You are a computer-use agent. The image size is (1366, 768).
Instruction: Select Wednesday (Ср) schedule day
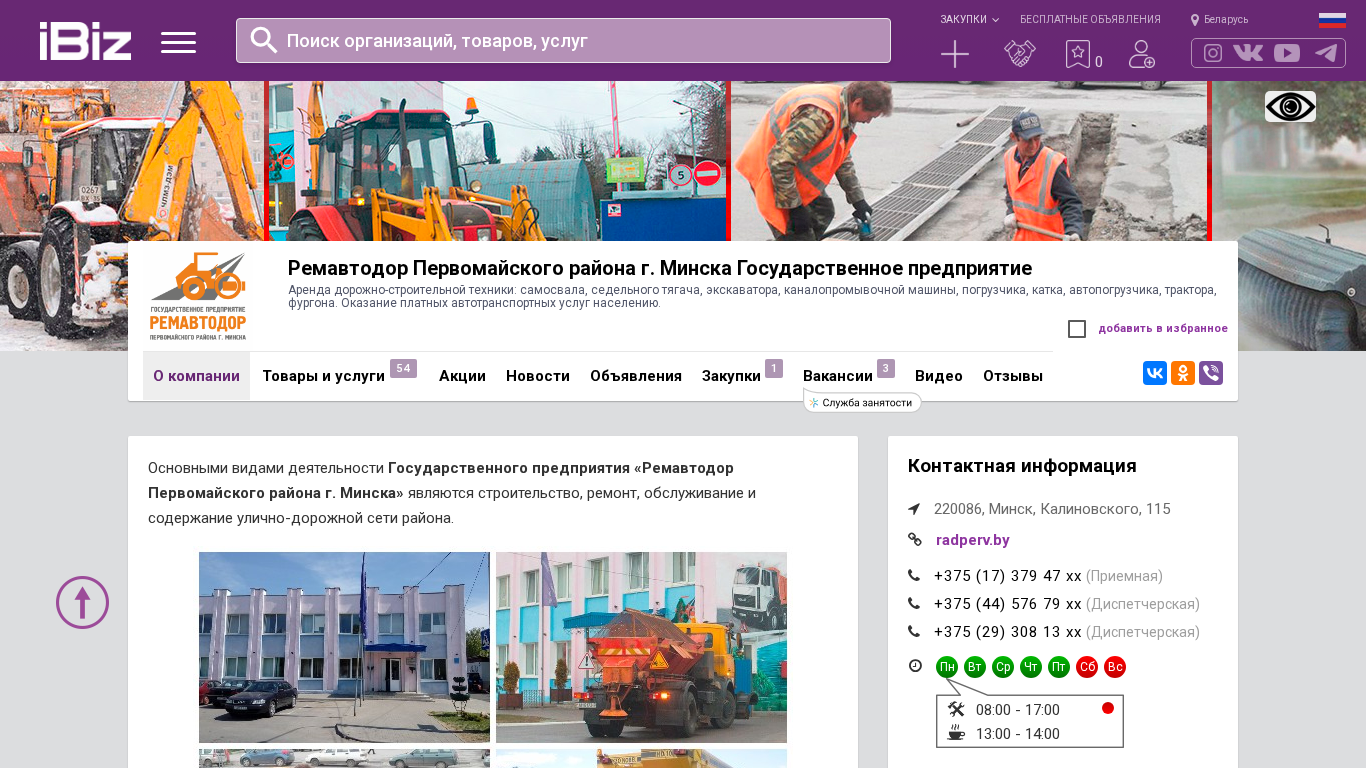pos(1003,667)
